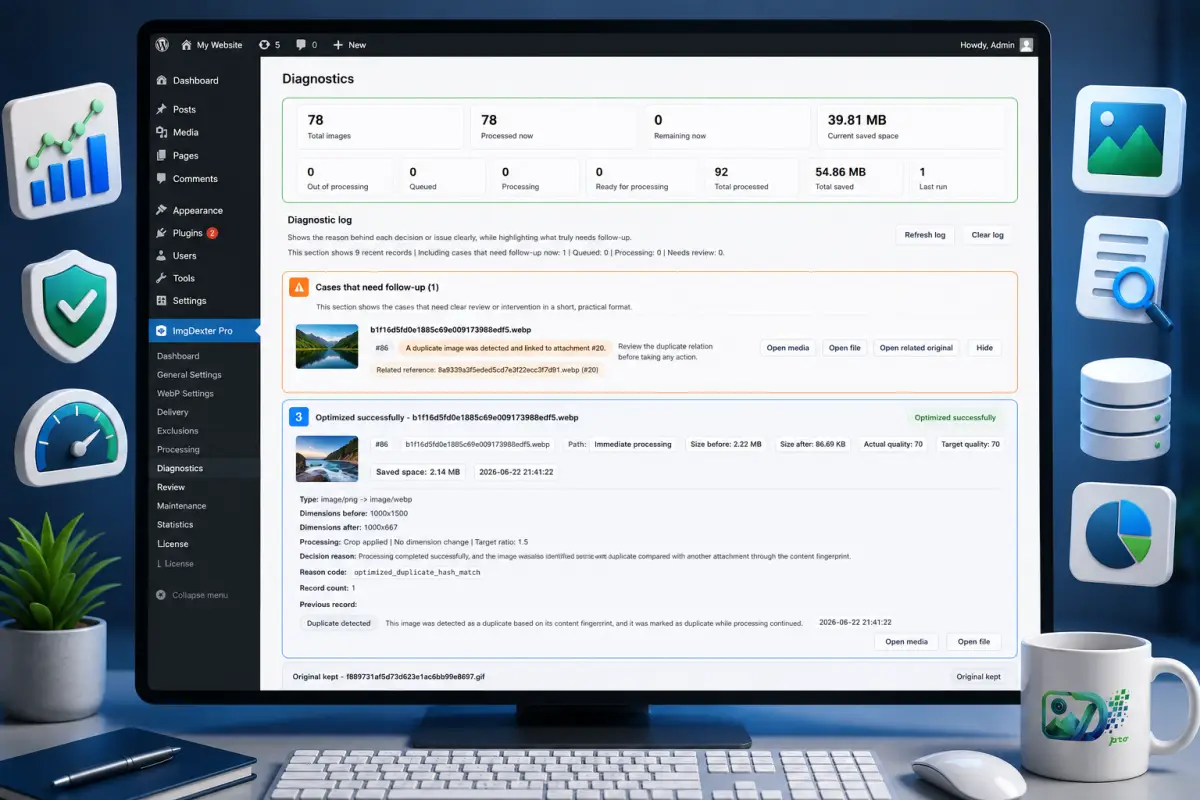
Task: Click the blue number 3 badge
Action: [x=298, y=416]
